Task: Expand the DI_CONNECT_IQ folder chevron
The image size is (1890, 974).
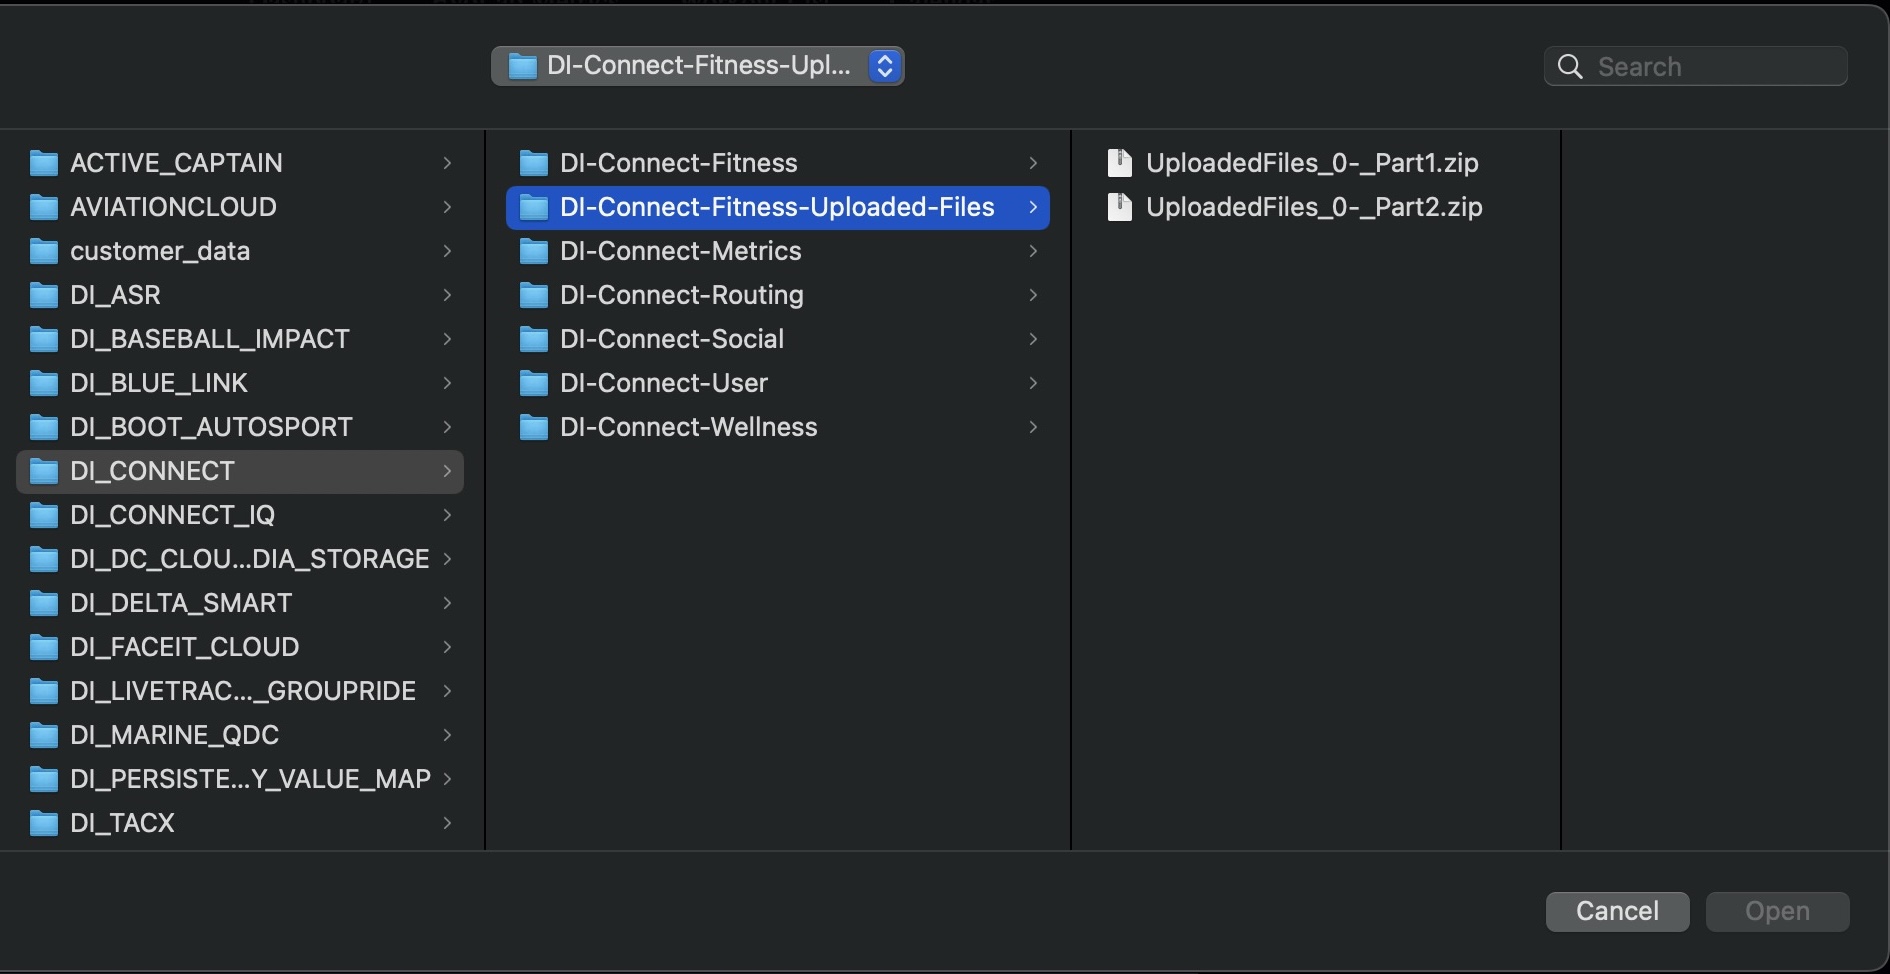Action: point(447,515)
